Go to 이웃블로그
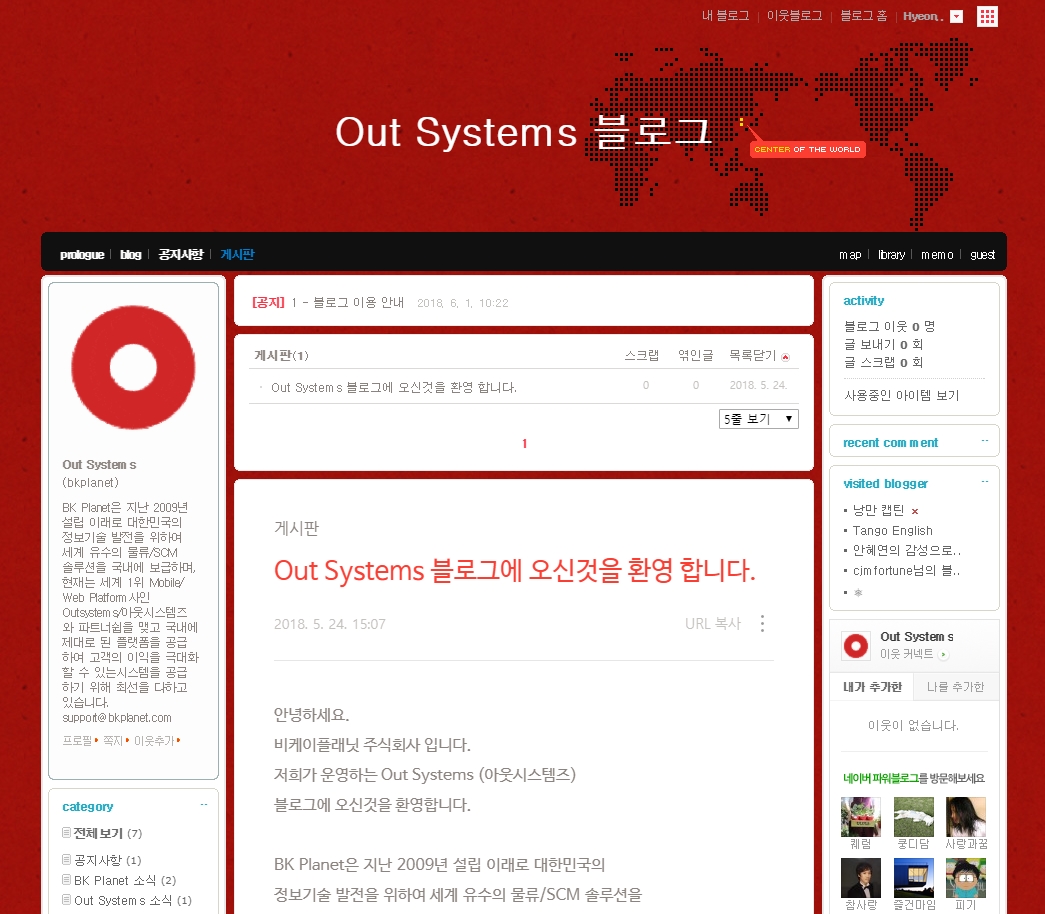The height and width of the screenshot is (914, 1045). 794,16
